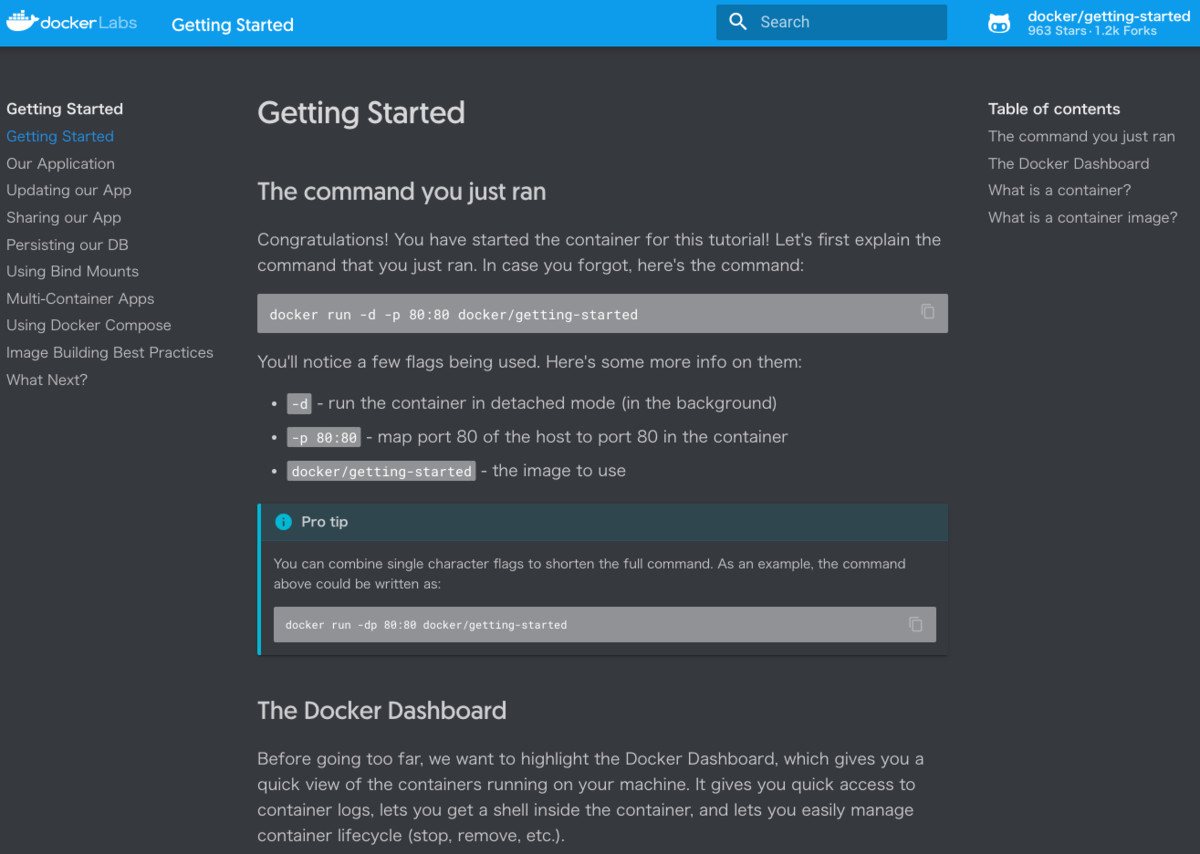Click the 'docker run -dp 80:80' command text

click(426, 625)
